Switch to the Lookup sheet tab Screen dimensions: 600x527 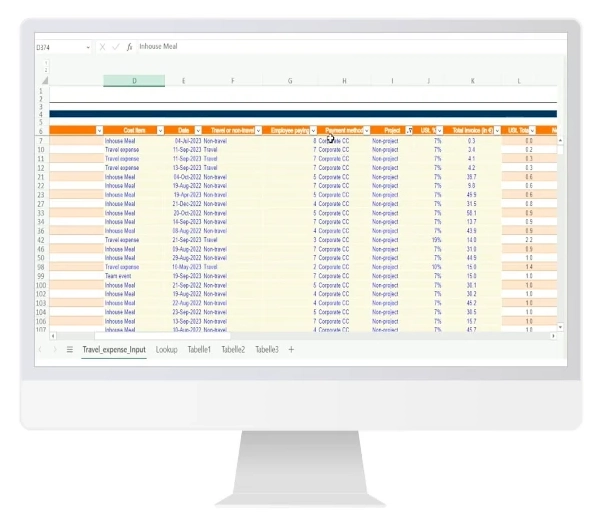coord(166,350)
